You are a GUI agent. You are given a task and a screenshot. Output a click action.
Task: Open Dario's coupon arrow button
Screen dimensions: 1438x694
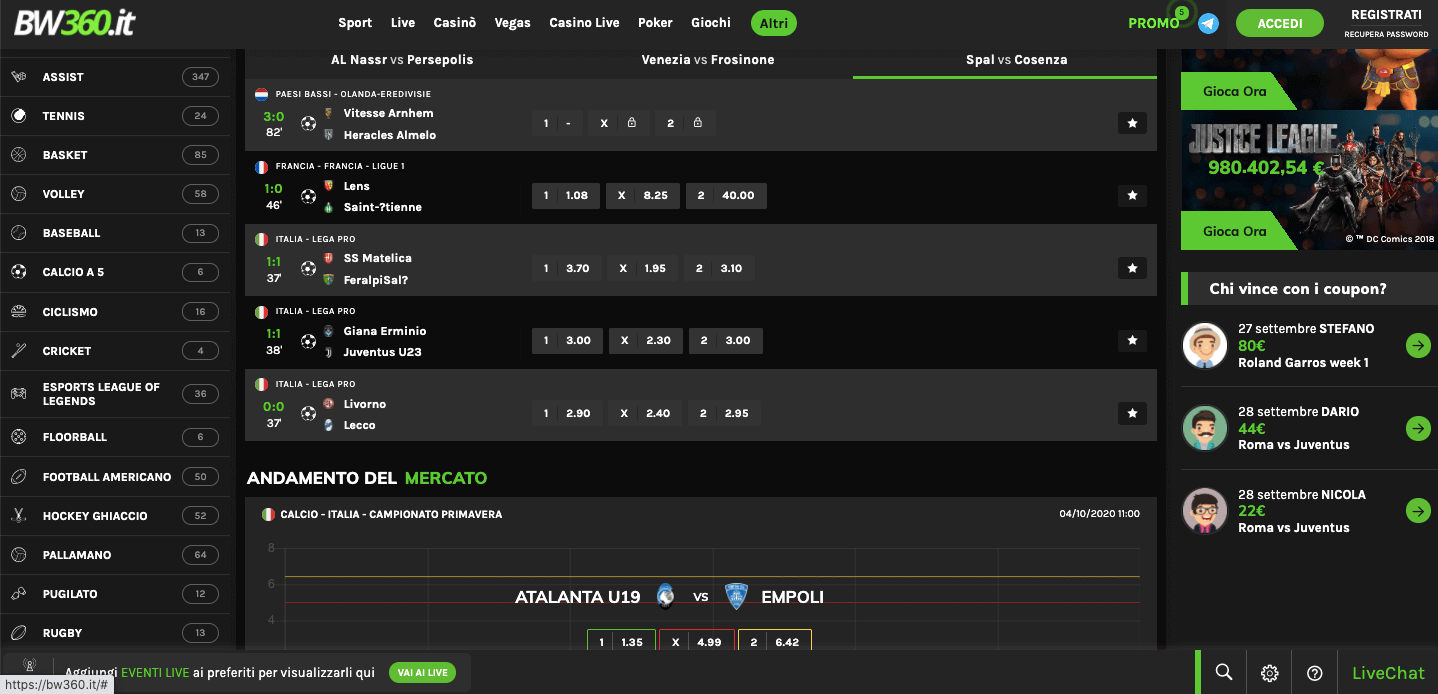click(x=1418, y=429)
